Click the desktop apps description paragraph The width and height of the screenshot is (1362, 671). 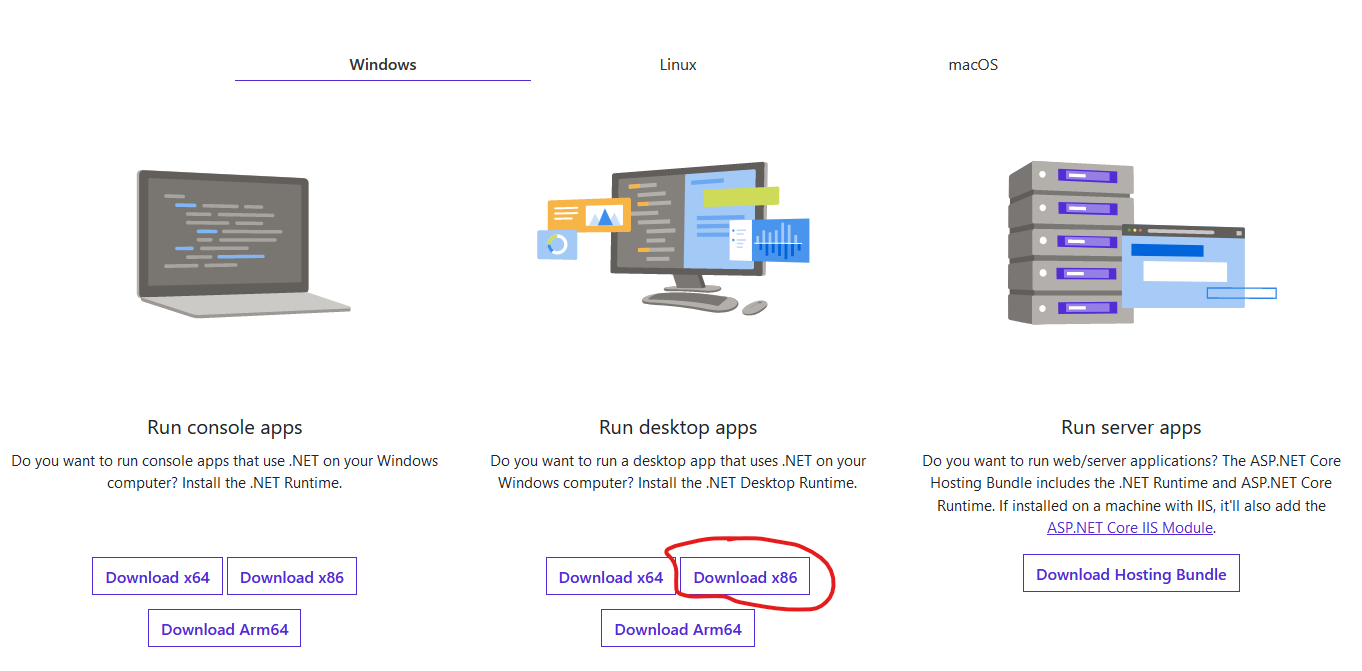point(678,472)
